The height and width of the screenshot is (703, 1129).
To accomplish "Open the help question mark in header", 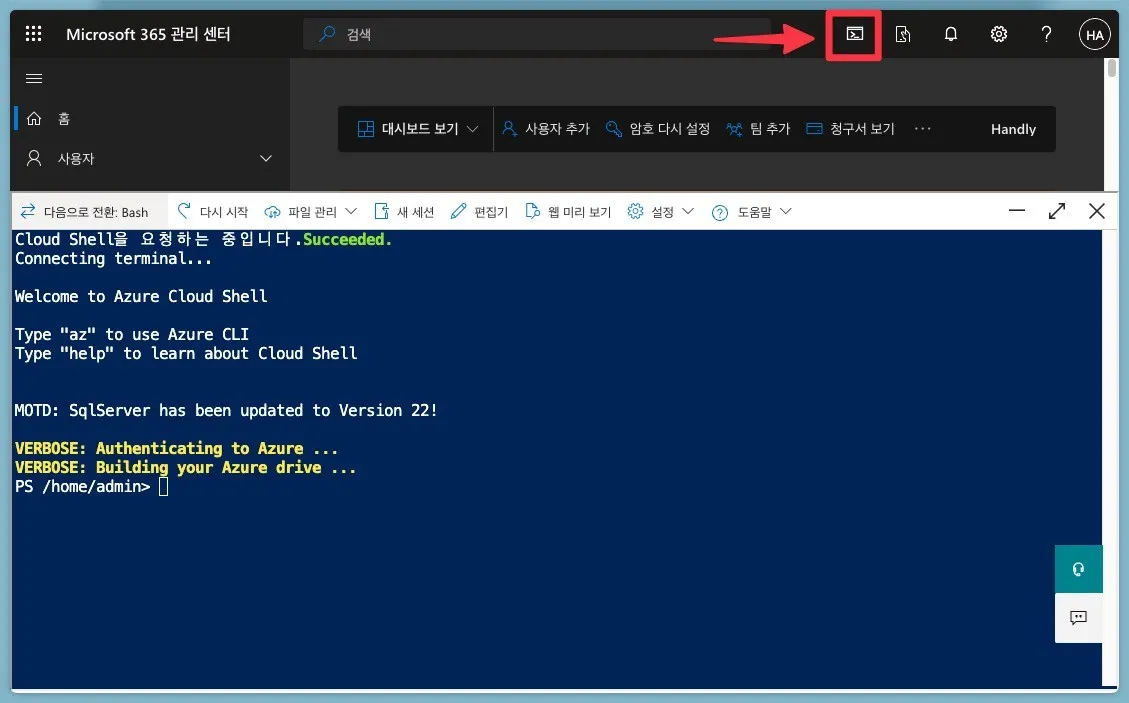I will coord(1046,34).
